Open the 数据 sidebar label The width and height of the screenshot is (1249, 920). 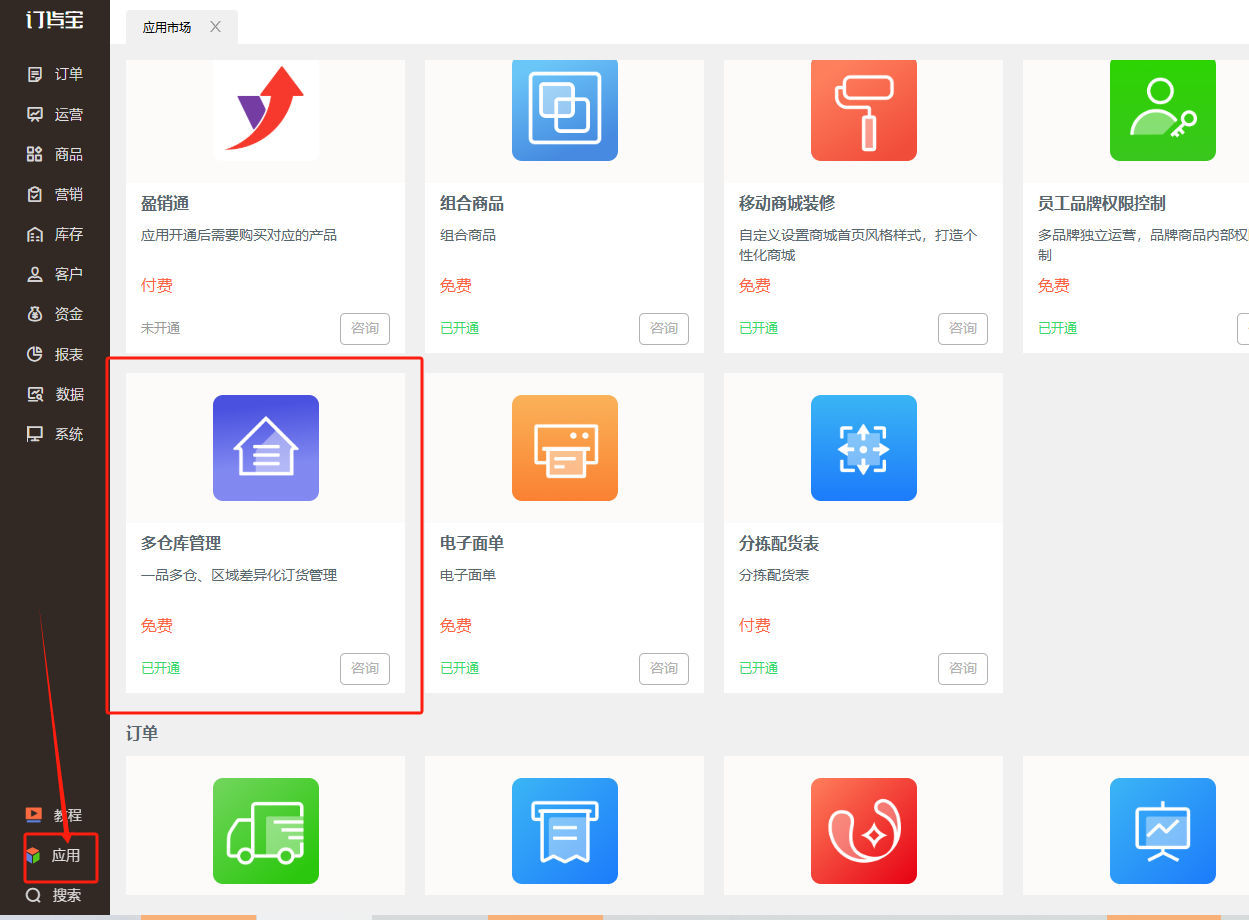[x=69, y=394]
